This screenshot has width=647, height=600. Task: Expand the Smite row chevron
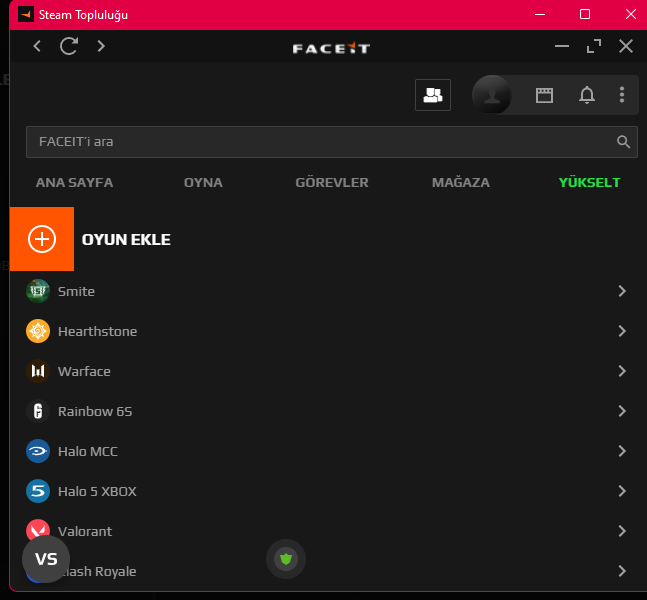point(622,291)
